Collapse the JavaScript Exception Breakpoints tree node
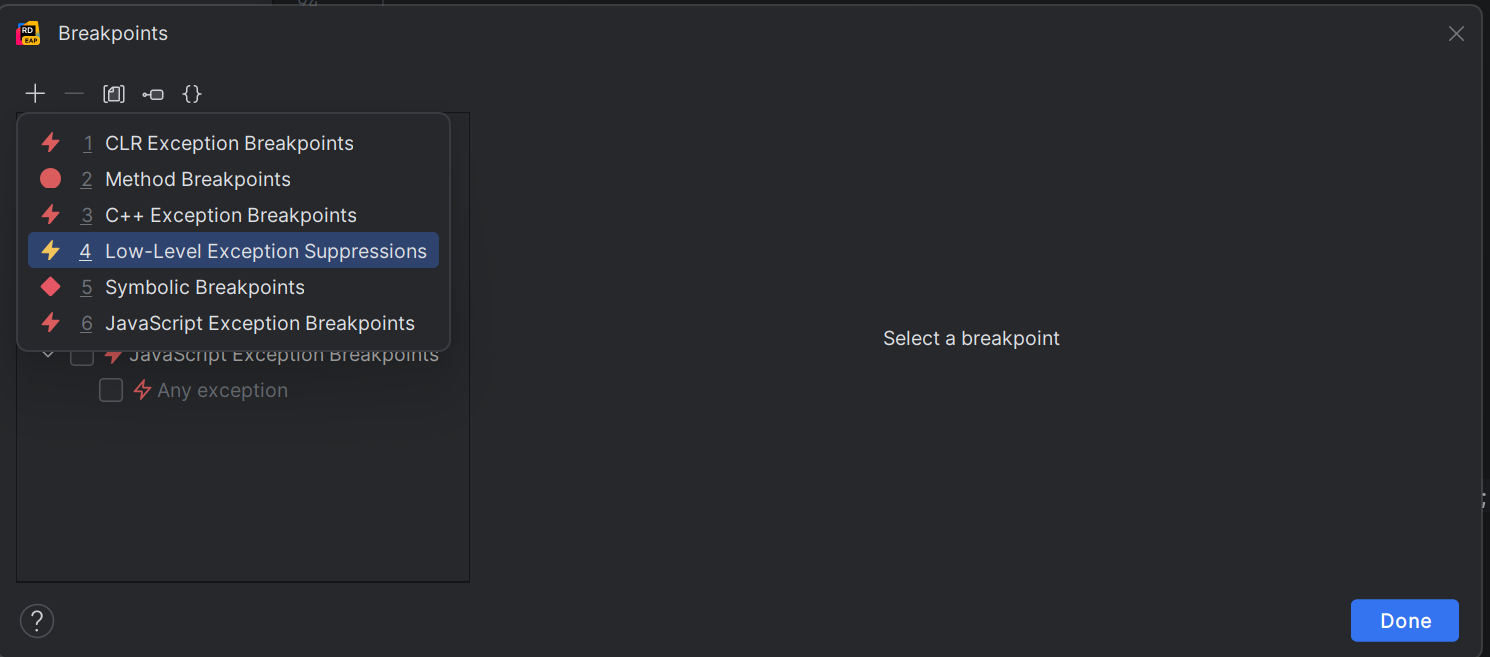This screenshot has height=657, width=1490. tap(48, 355)
